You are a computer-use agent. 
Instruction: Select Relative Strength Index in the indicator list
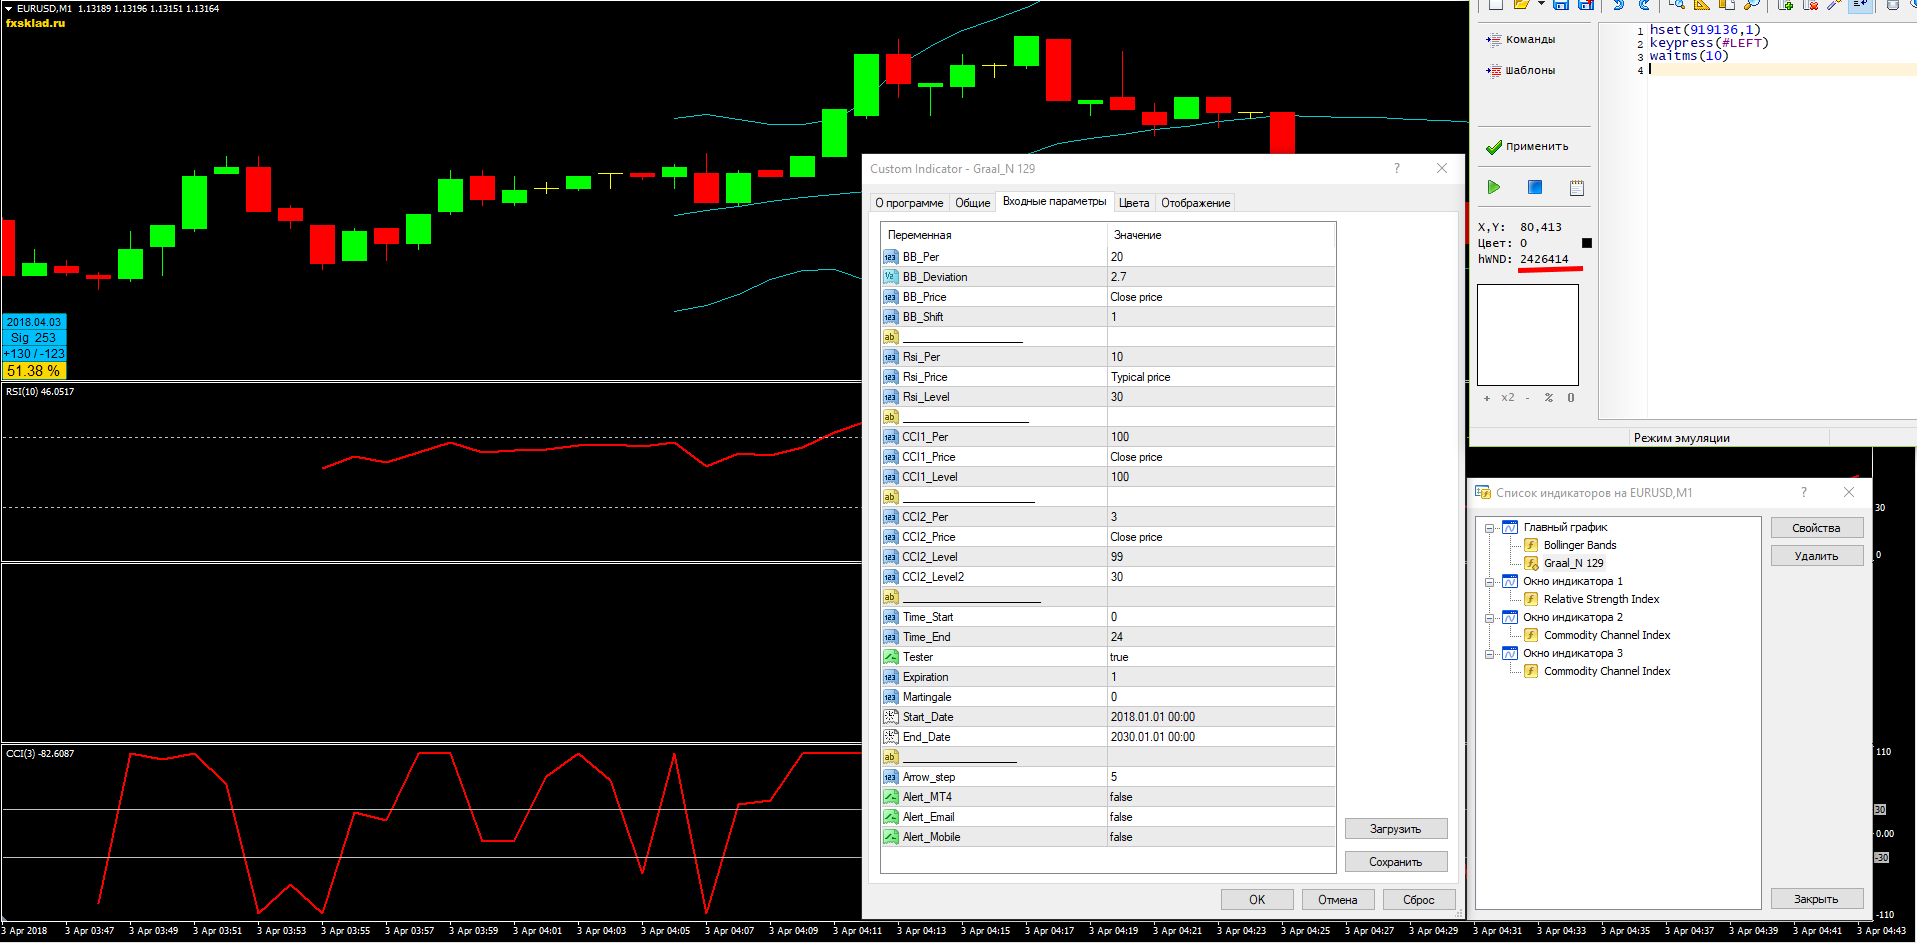pyautogui.click(x=1601, y=599)
